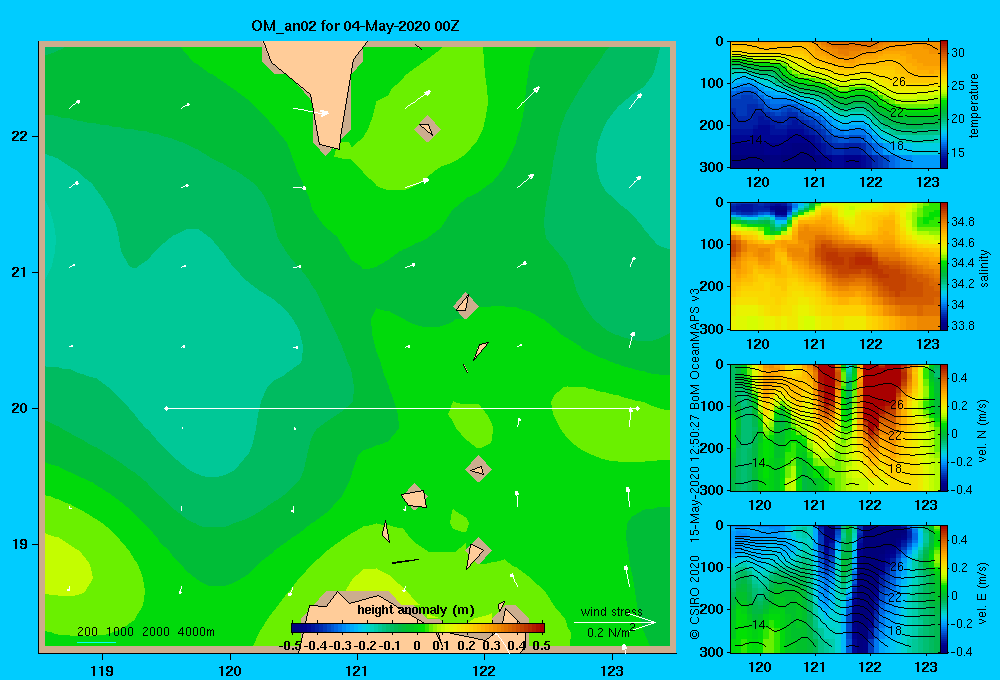Click the temperature color scale bar
The image size is (1000, 680).
click(944, 105)
